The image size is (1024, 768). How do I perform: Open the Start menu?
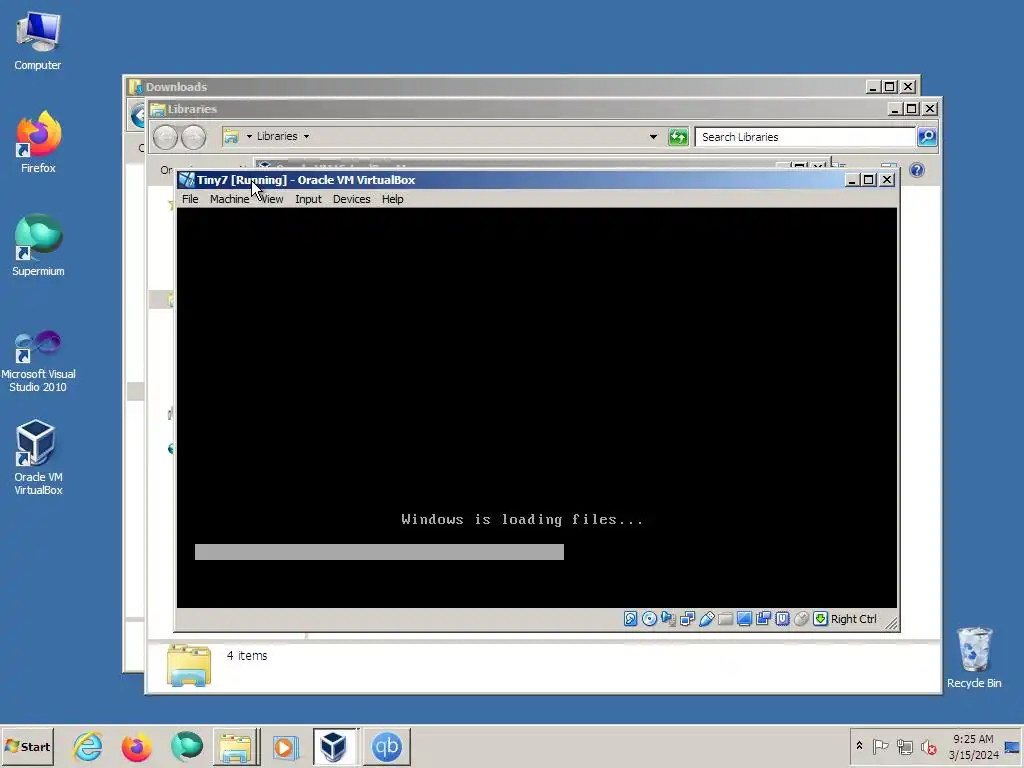27,746
